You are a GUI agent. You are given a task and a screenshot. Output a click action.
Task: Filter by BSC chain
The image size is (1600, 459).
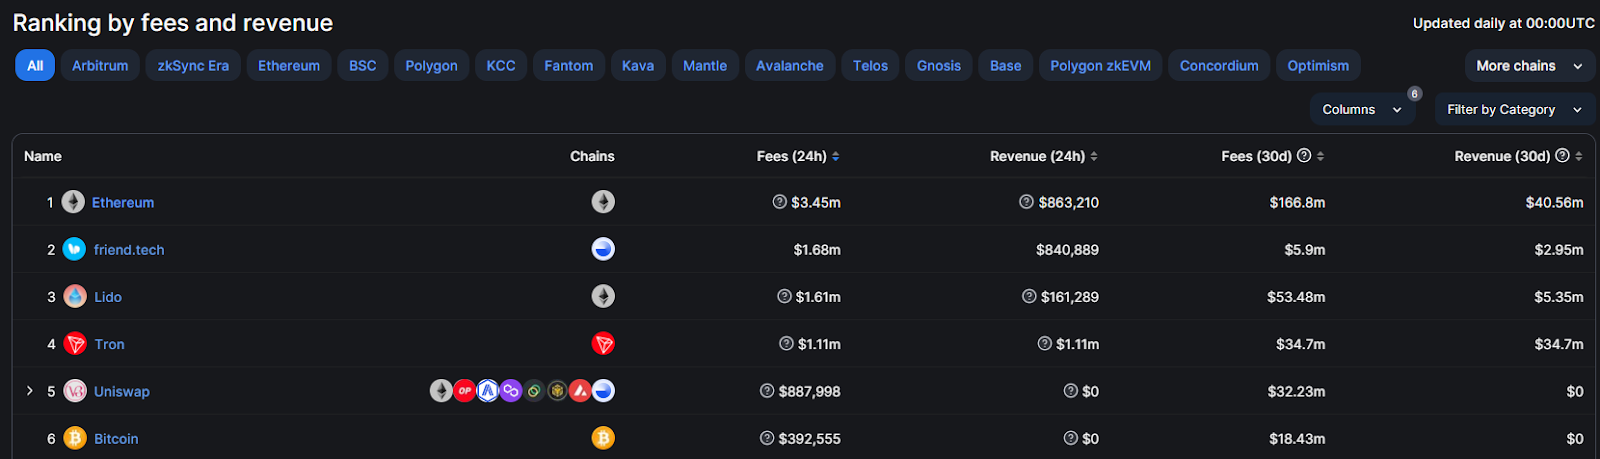(363, 66)
